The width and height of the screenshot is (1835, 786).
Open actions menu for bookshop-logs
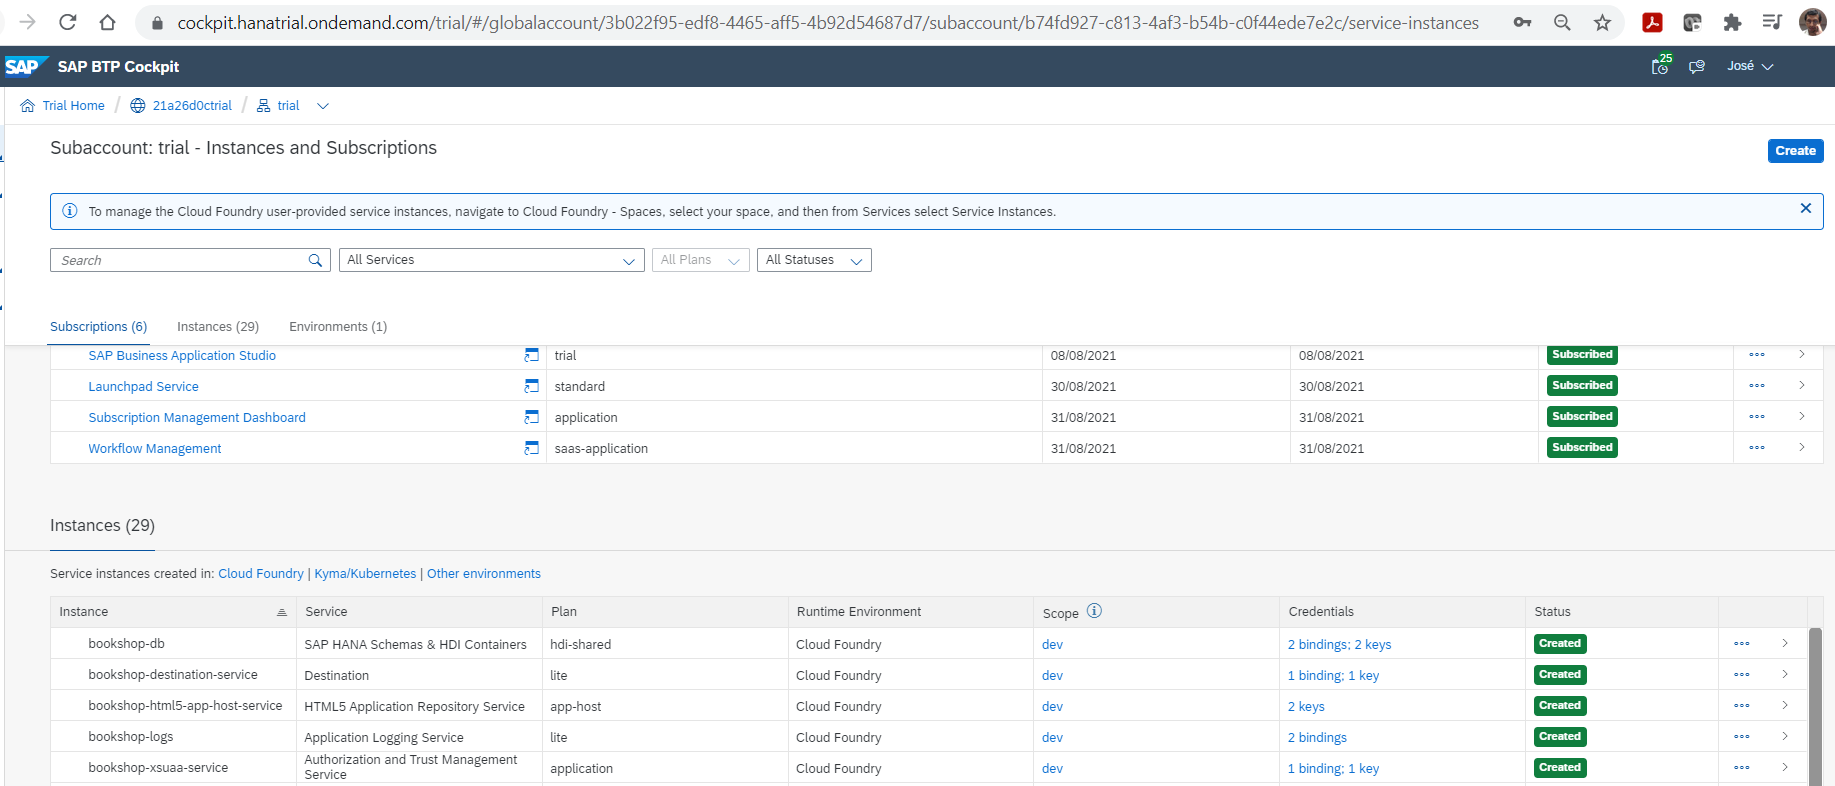coord(1742,737)
